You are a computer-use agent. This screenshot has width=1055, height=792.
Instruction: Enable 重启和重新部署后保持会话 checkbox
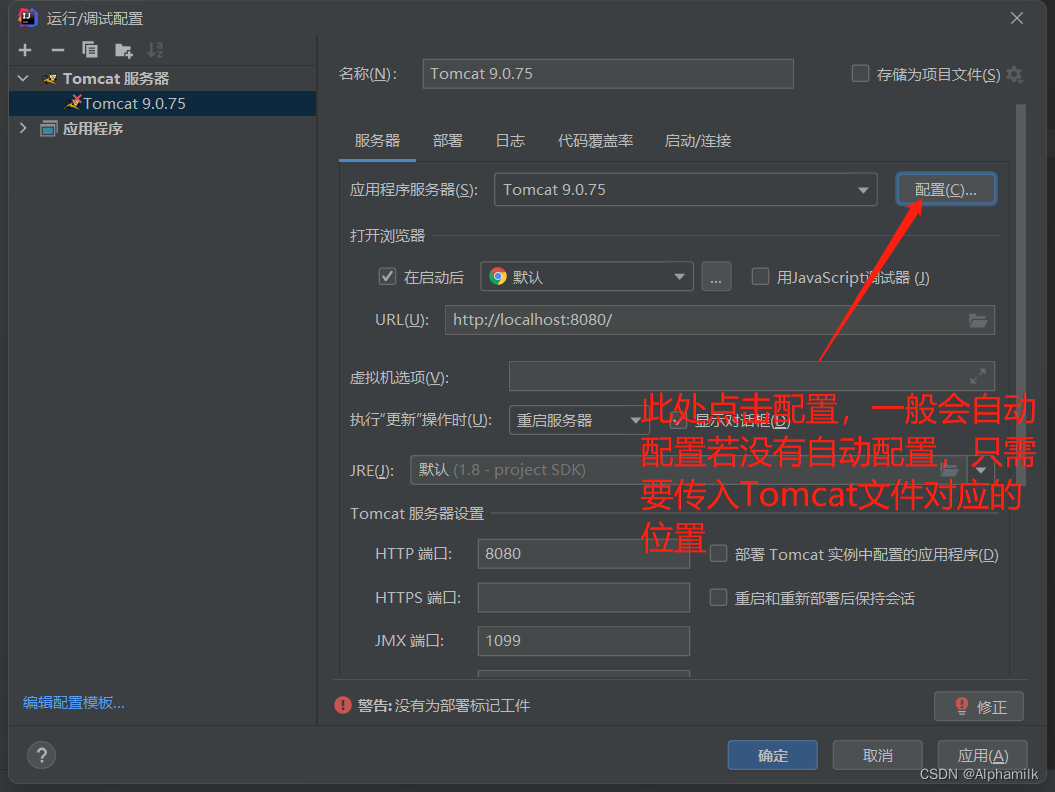pos(719,598)
